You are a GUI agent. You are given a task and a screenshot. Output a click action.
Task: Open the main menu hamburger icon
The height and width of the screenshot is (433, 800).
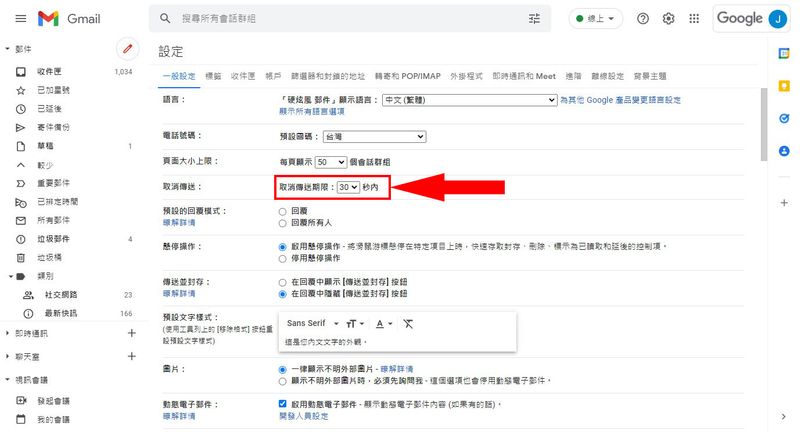tap(21, 19)
